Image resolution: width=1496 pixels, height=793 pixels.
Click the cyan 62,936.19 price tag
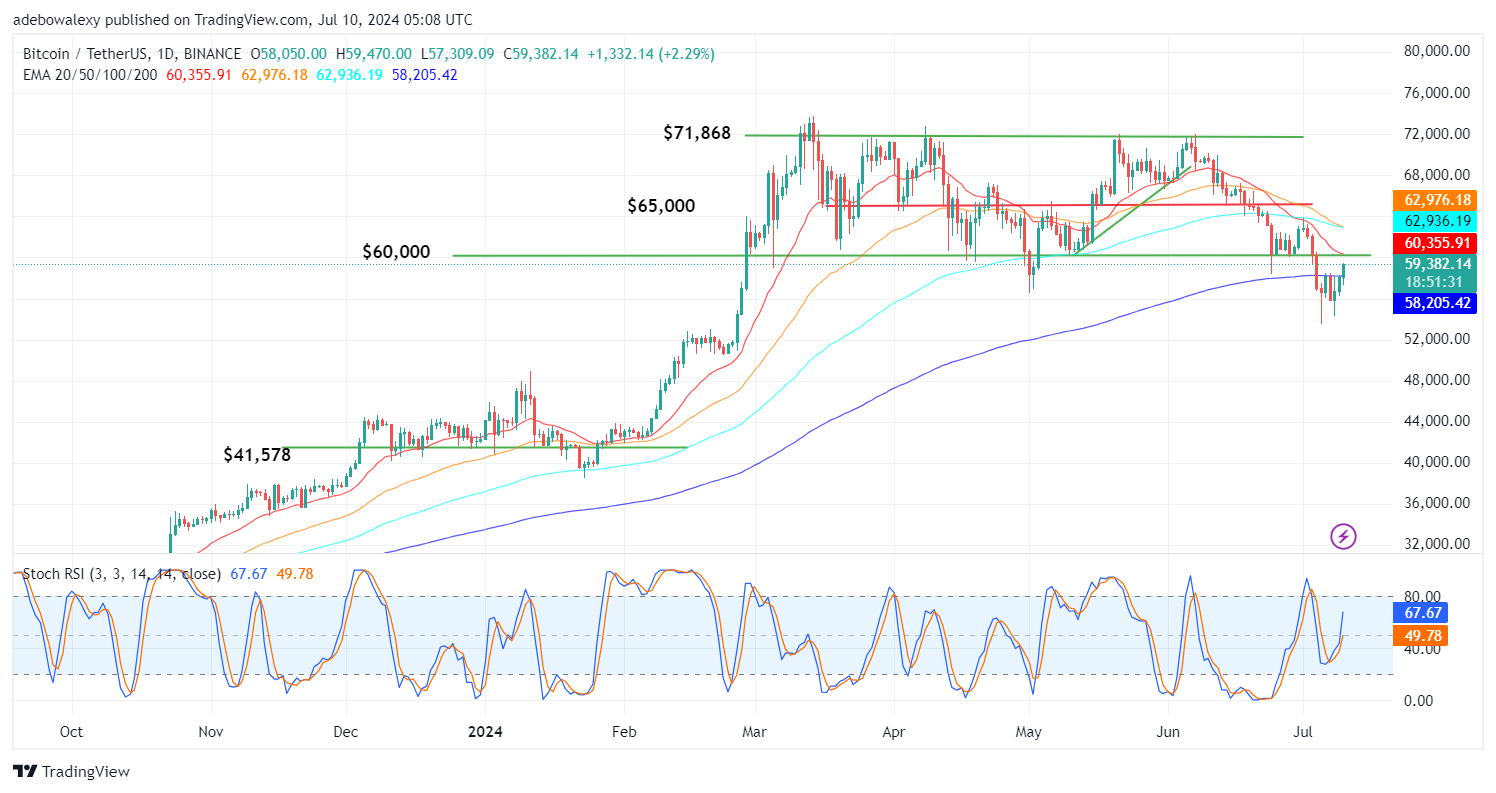coord(1435,221)
